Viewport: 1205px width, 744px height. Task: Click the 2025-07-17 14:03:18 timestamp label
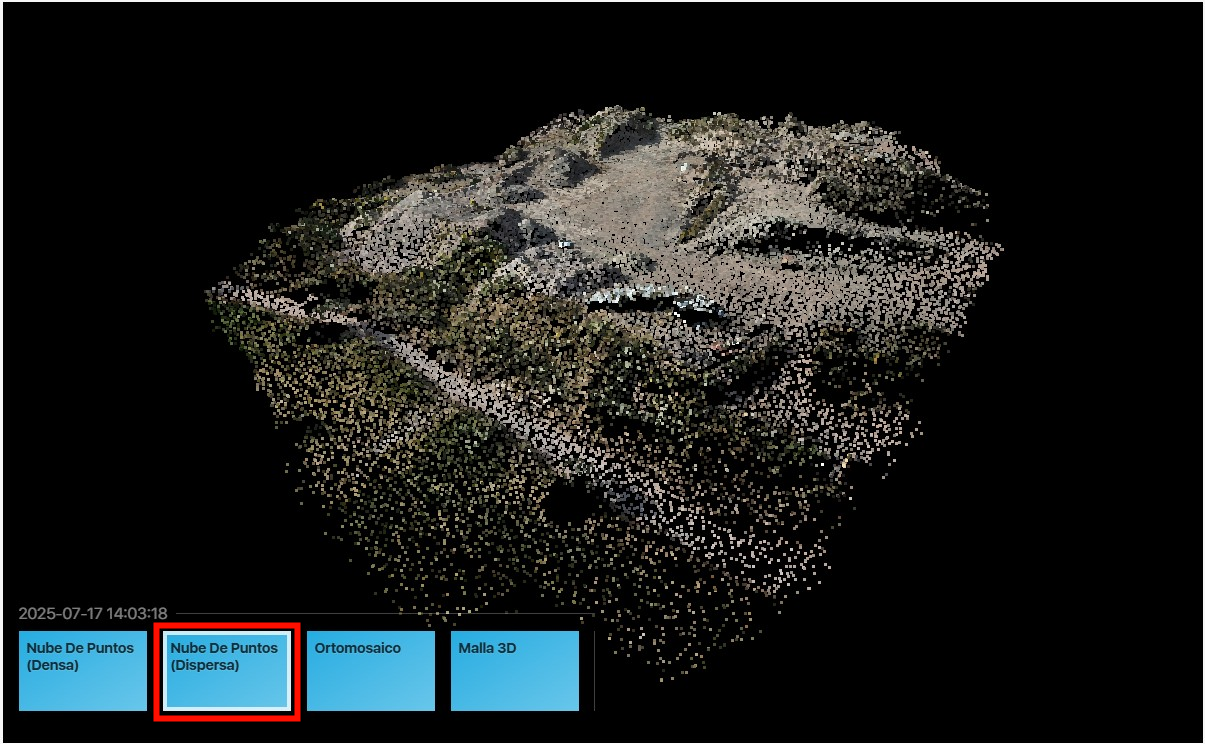(x=92, y=613)
